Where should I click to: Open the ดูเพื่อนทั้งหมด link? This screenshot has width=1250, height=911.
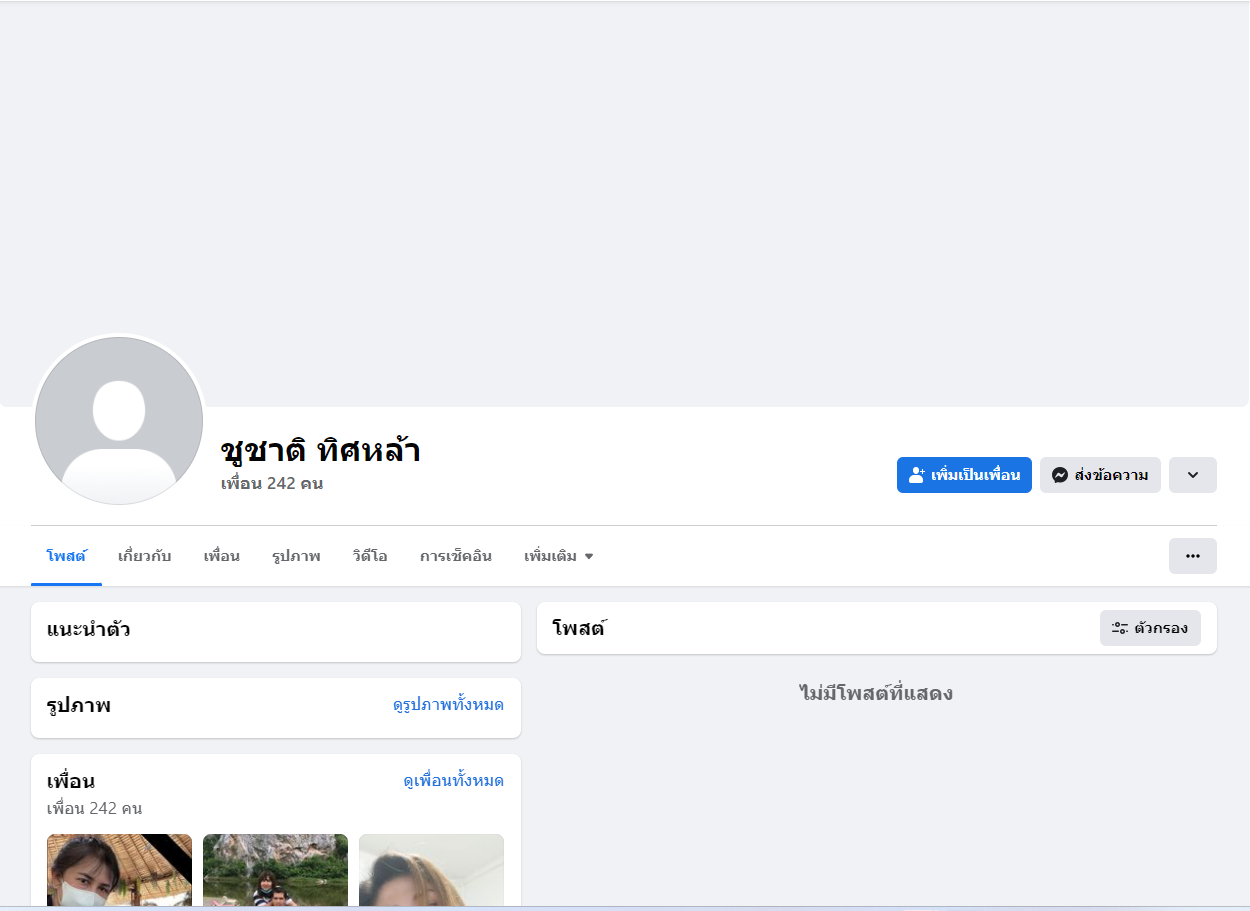click(453, 781)
